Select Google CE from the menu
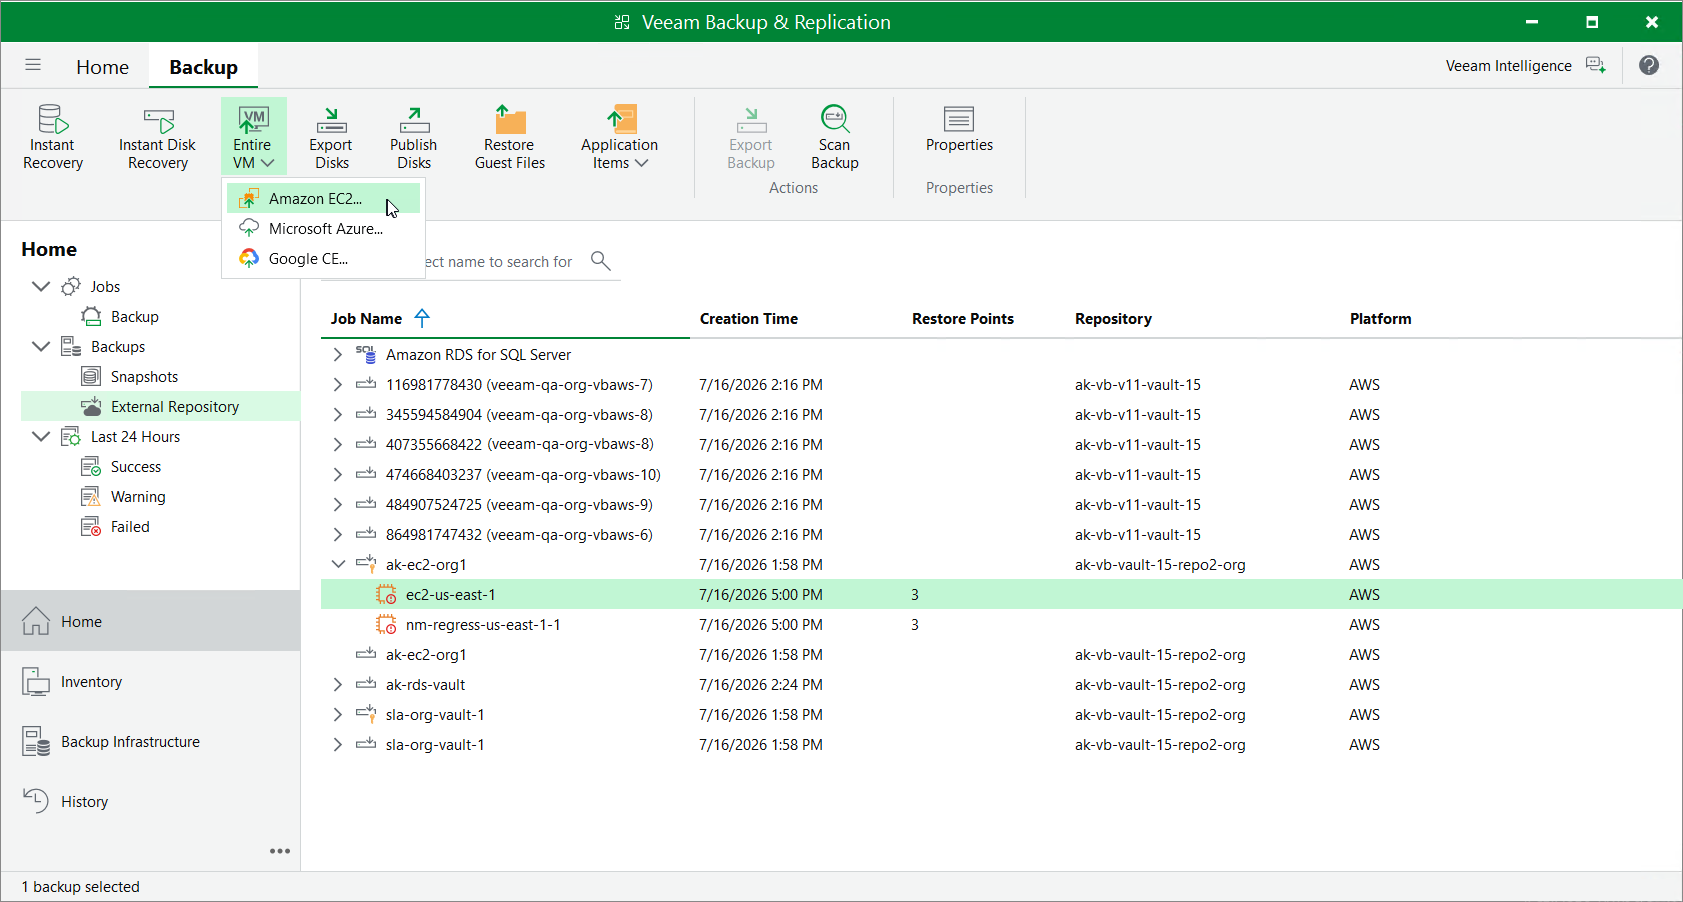Screen dimensions: 1683x902 point(323,259)
